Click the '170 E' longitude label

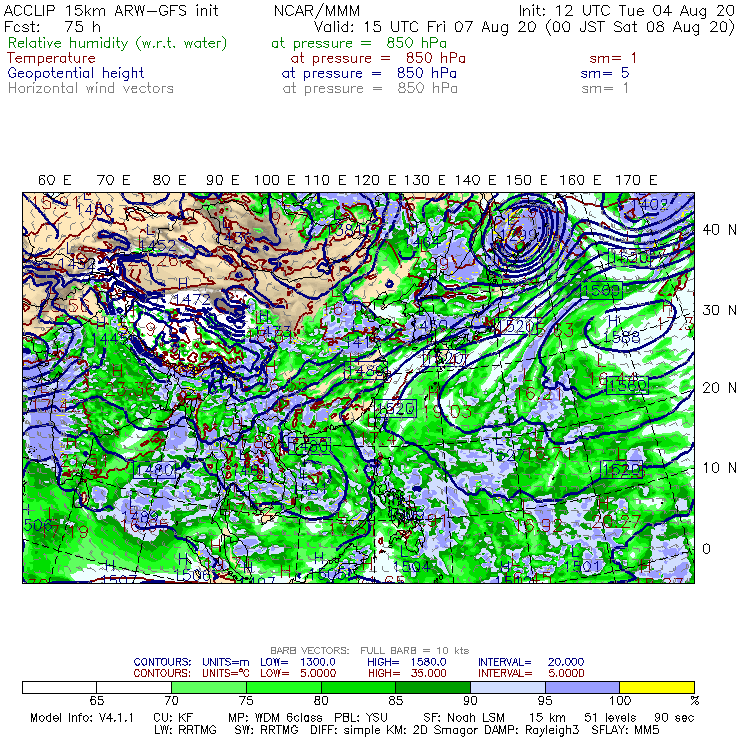tap(636, 180)
